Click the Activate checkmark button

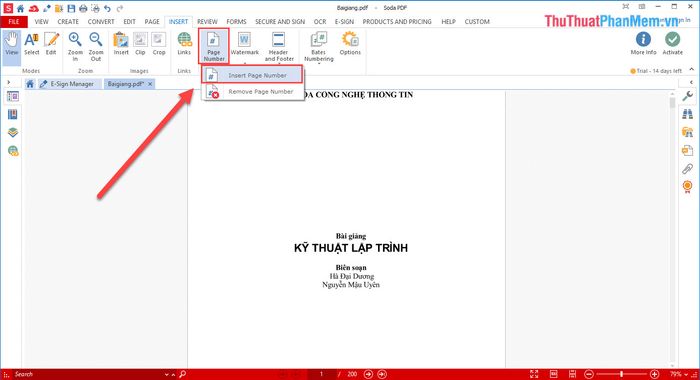click(x=672, y=44)
